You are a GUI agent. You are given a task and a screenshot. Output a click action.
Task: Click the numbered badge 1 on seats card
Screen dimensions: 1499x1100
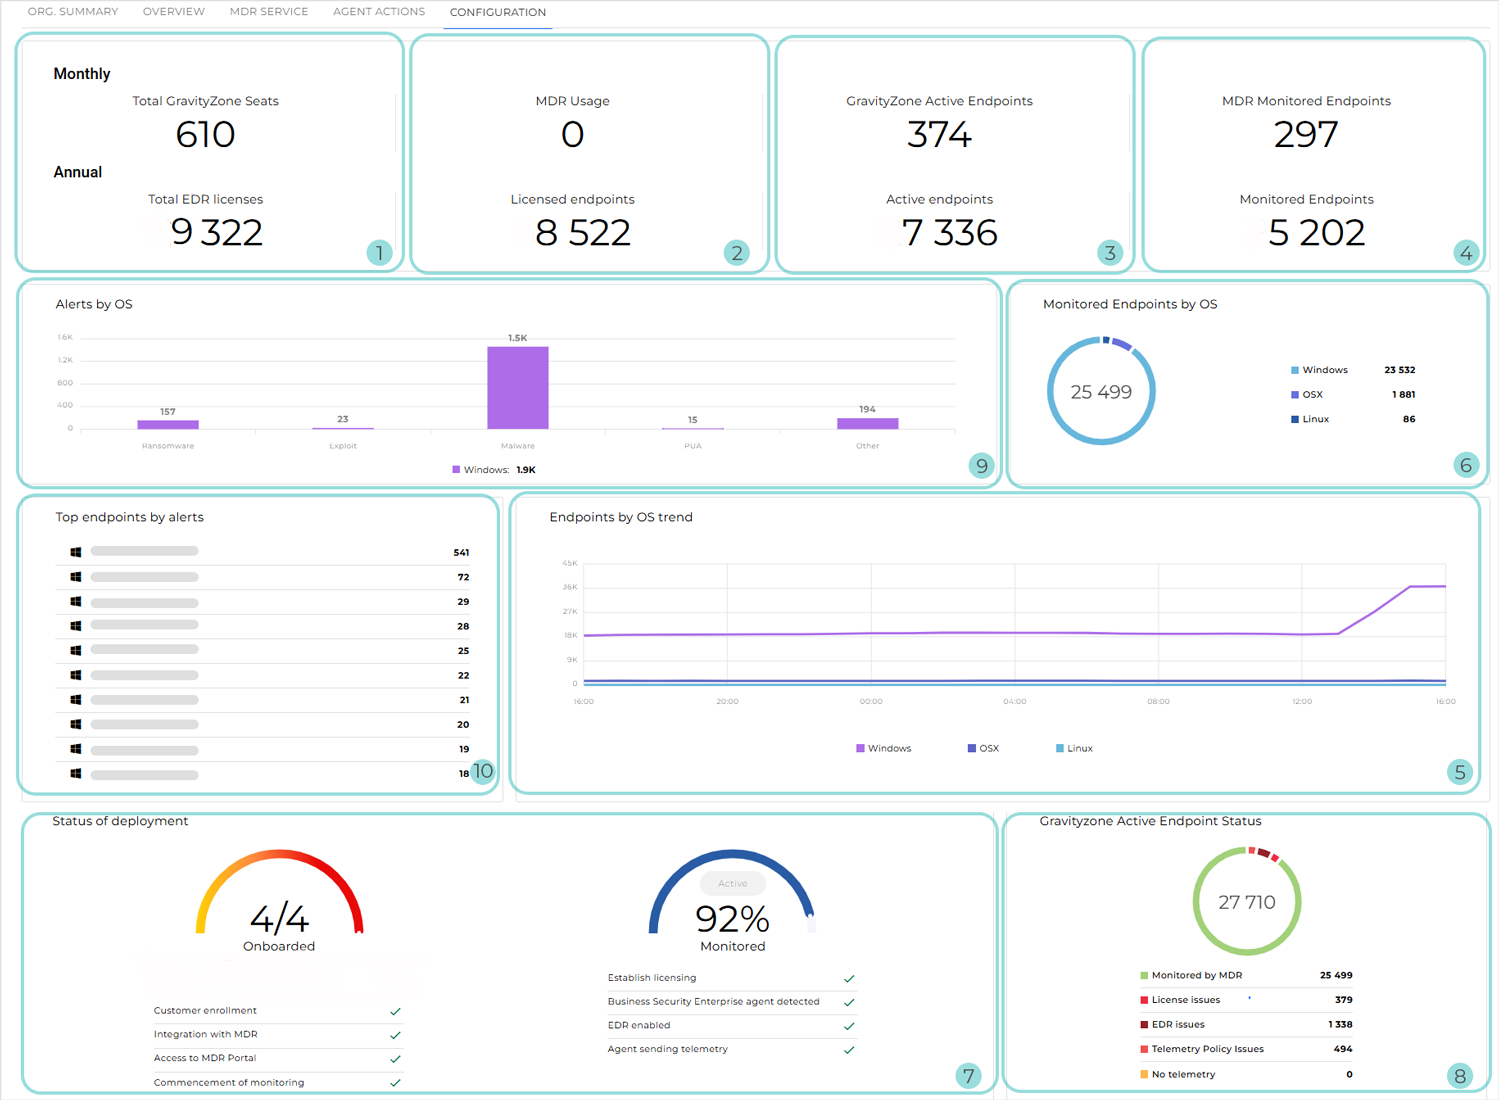(379, 252)
